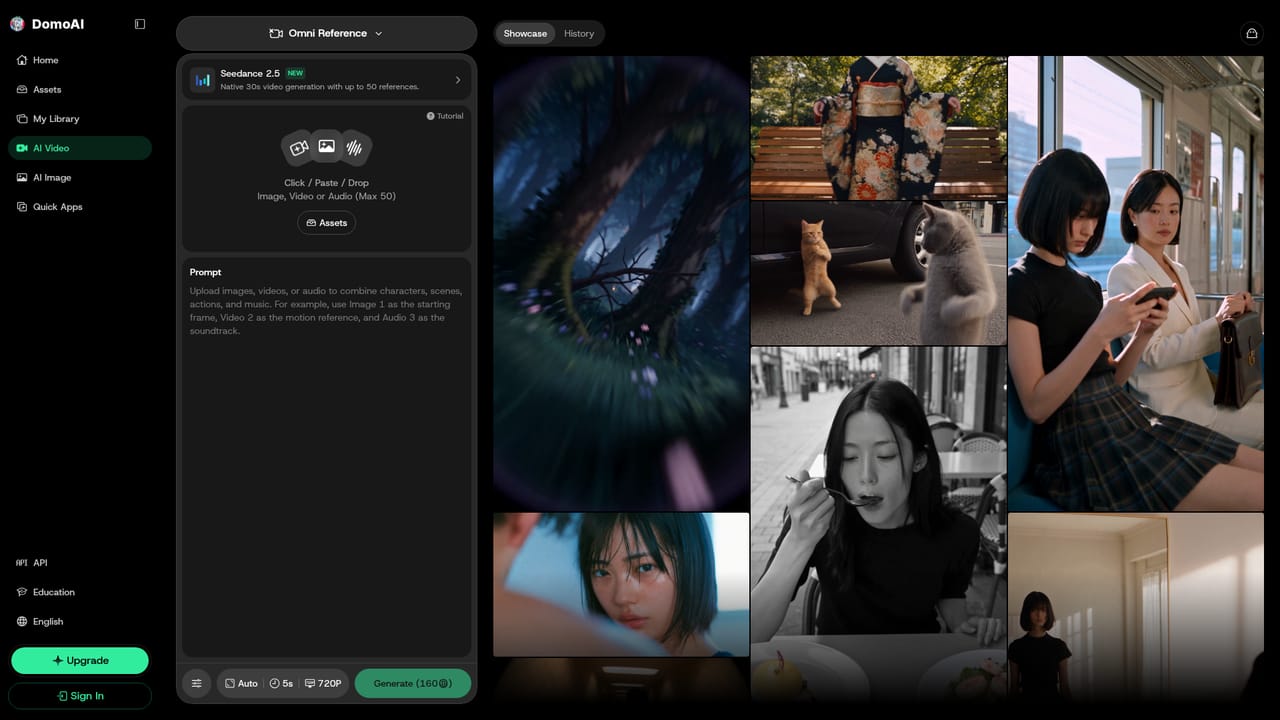Open the kimono on bench showcase thumbnail
Screen dimensions: 1280x720
[x=879, y=127]
